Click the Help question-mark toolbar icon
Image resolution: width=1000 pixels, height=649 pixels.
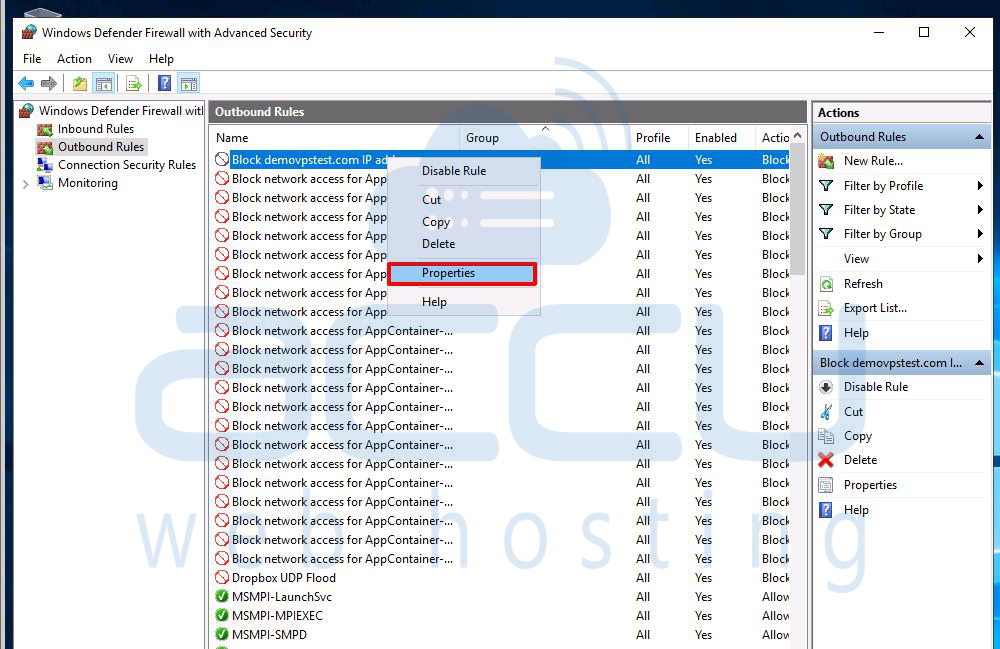click(165, 83)
